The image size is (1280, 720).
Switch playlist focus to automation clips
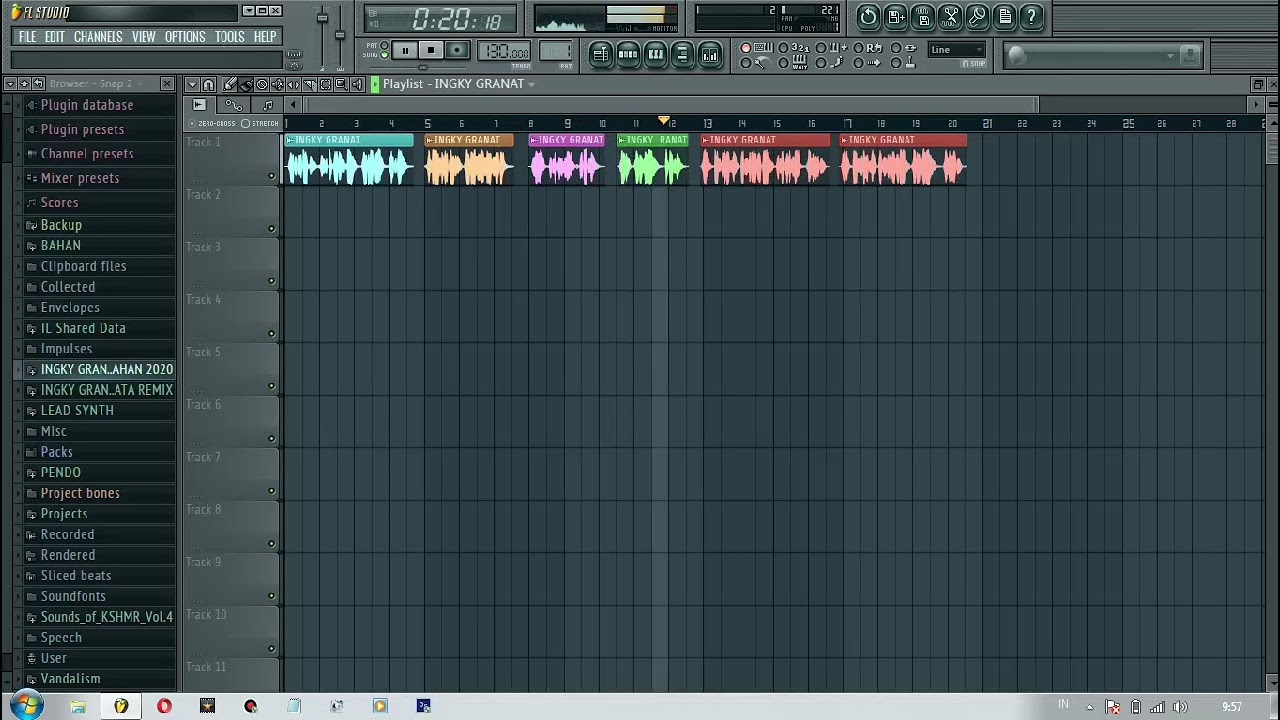[x=233, y=105]
